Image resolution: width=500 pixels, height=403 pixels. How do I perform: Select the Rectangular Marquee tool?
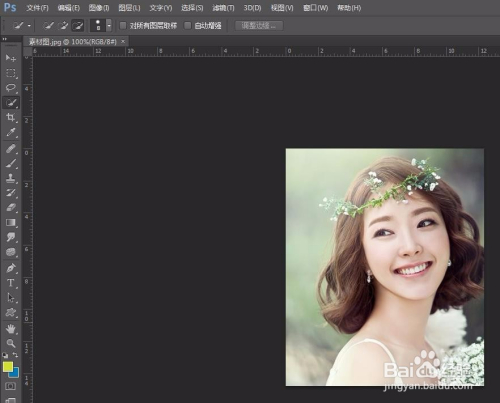[11, 73]
